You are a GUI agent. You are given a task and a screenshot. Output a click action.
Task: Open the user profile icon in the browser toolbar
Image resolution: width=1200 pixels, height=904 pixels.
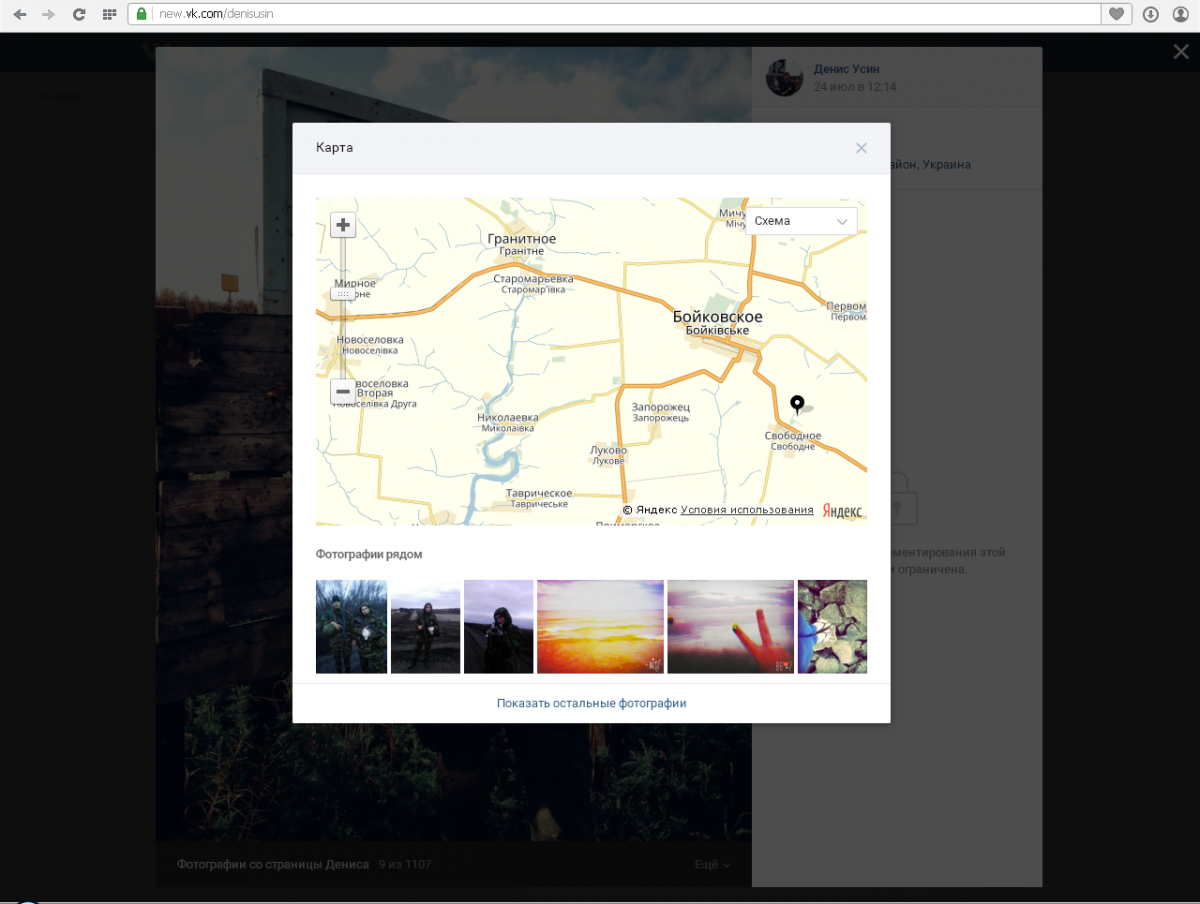[1179, 14]
